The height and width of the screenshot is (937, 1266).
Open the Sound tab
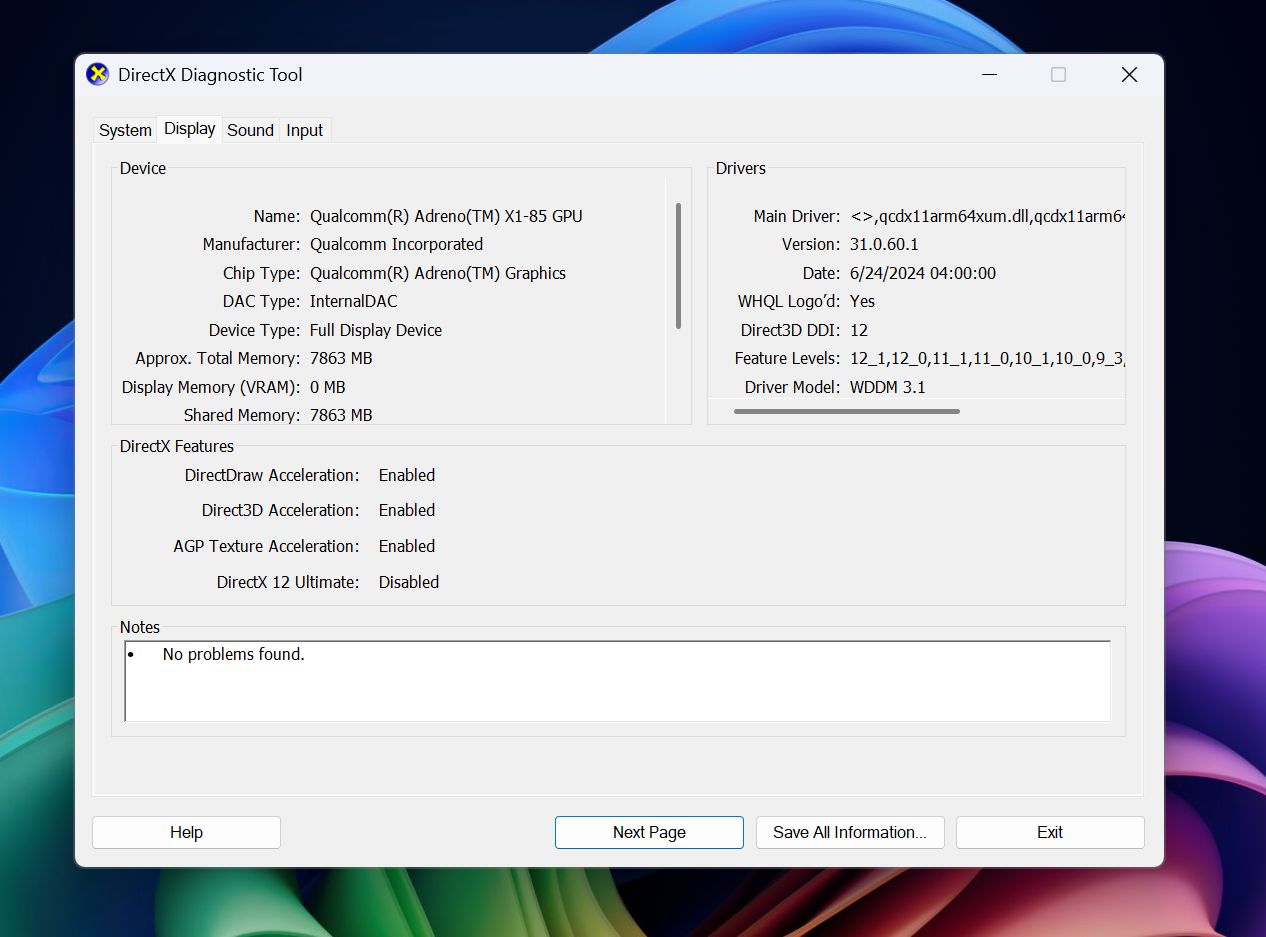[250, 130]
